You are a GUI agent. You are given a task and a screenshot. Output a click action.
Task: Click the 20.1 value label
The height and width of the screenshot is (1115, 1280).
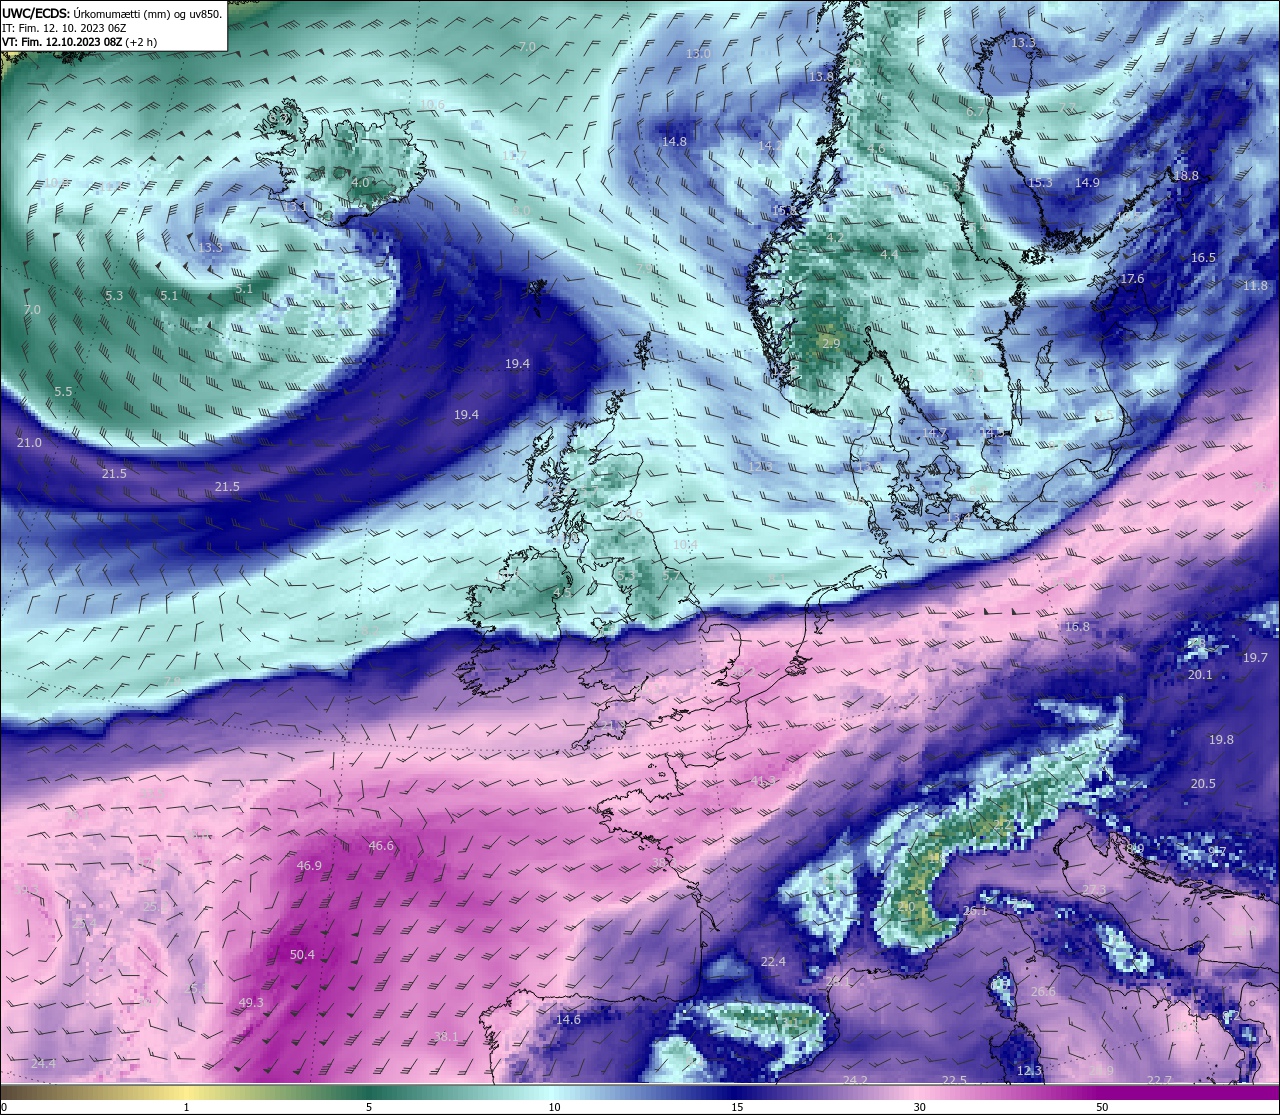(x=1200, y=675)
